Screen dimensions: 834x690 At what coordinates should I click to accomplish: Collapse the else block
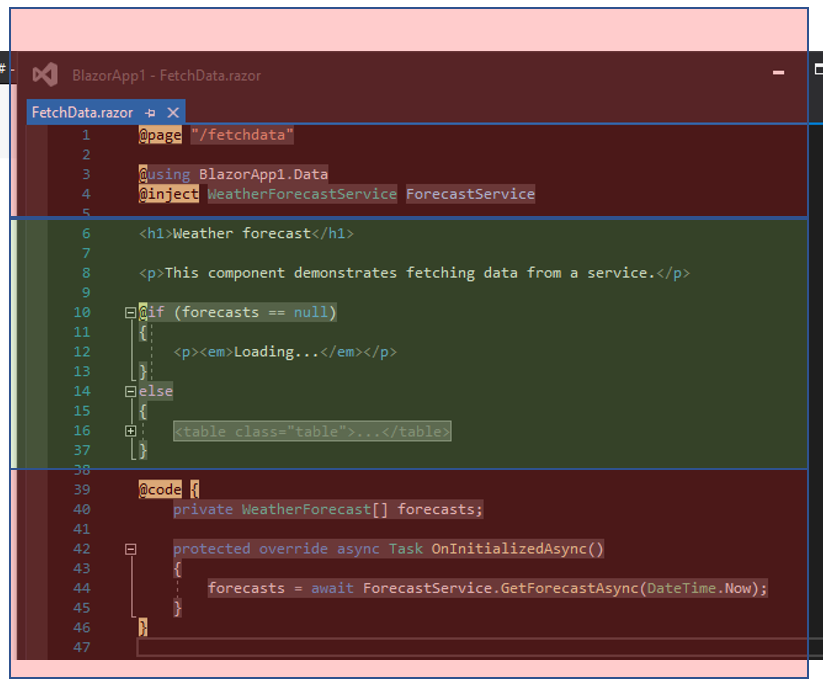[130, 392]
